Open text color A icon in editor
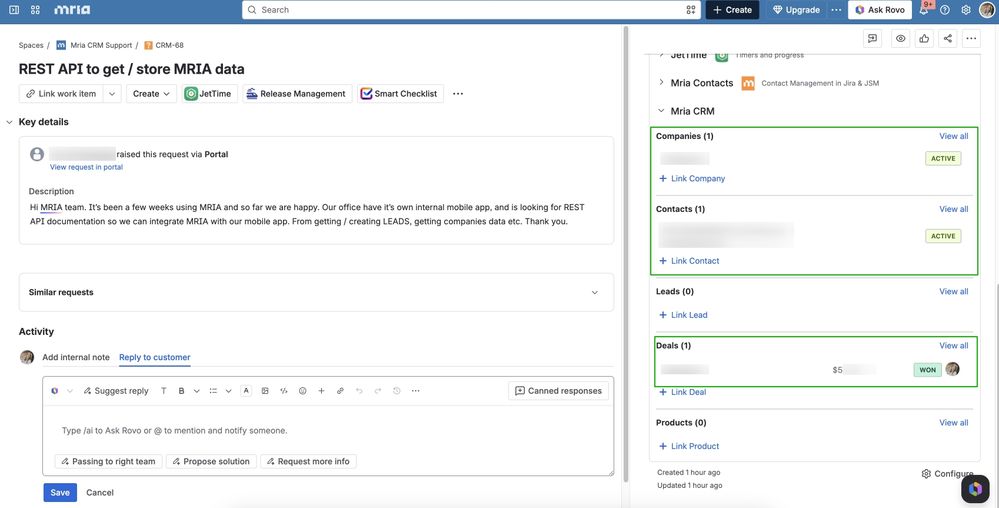 point(246,391)
